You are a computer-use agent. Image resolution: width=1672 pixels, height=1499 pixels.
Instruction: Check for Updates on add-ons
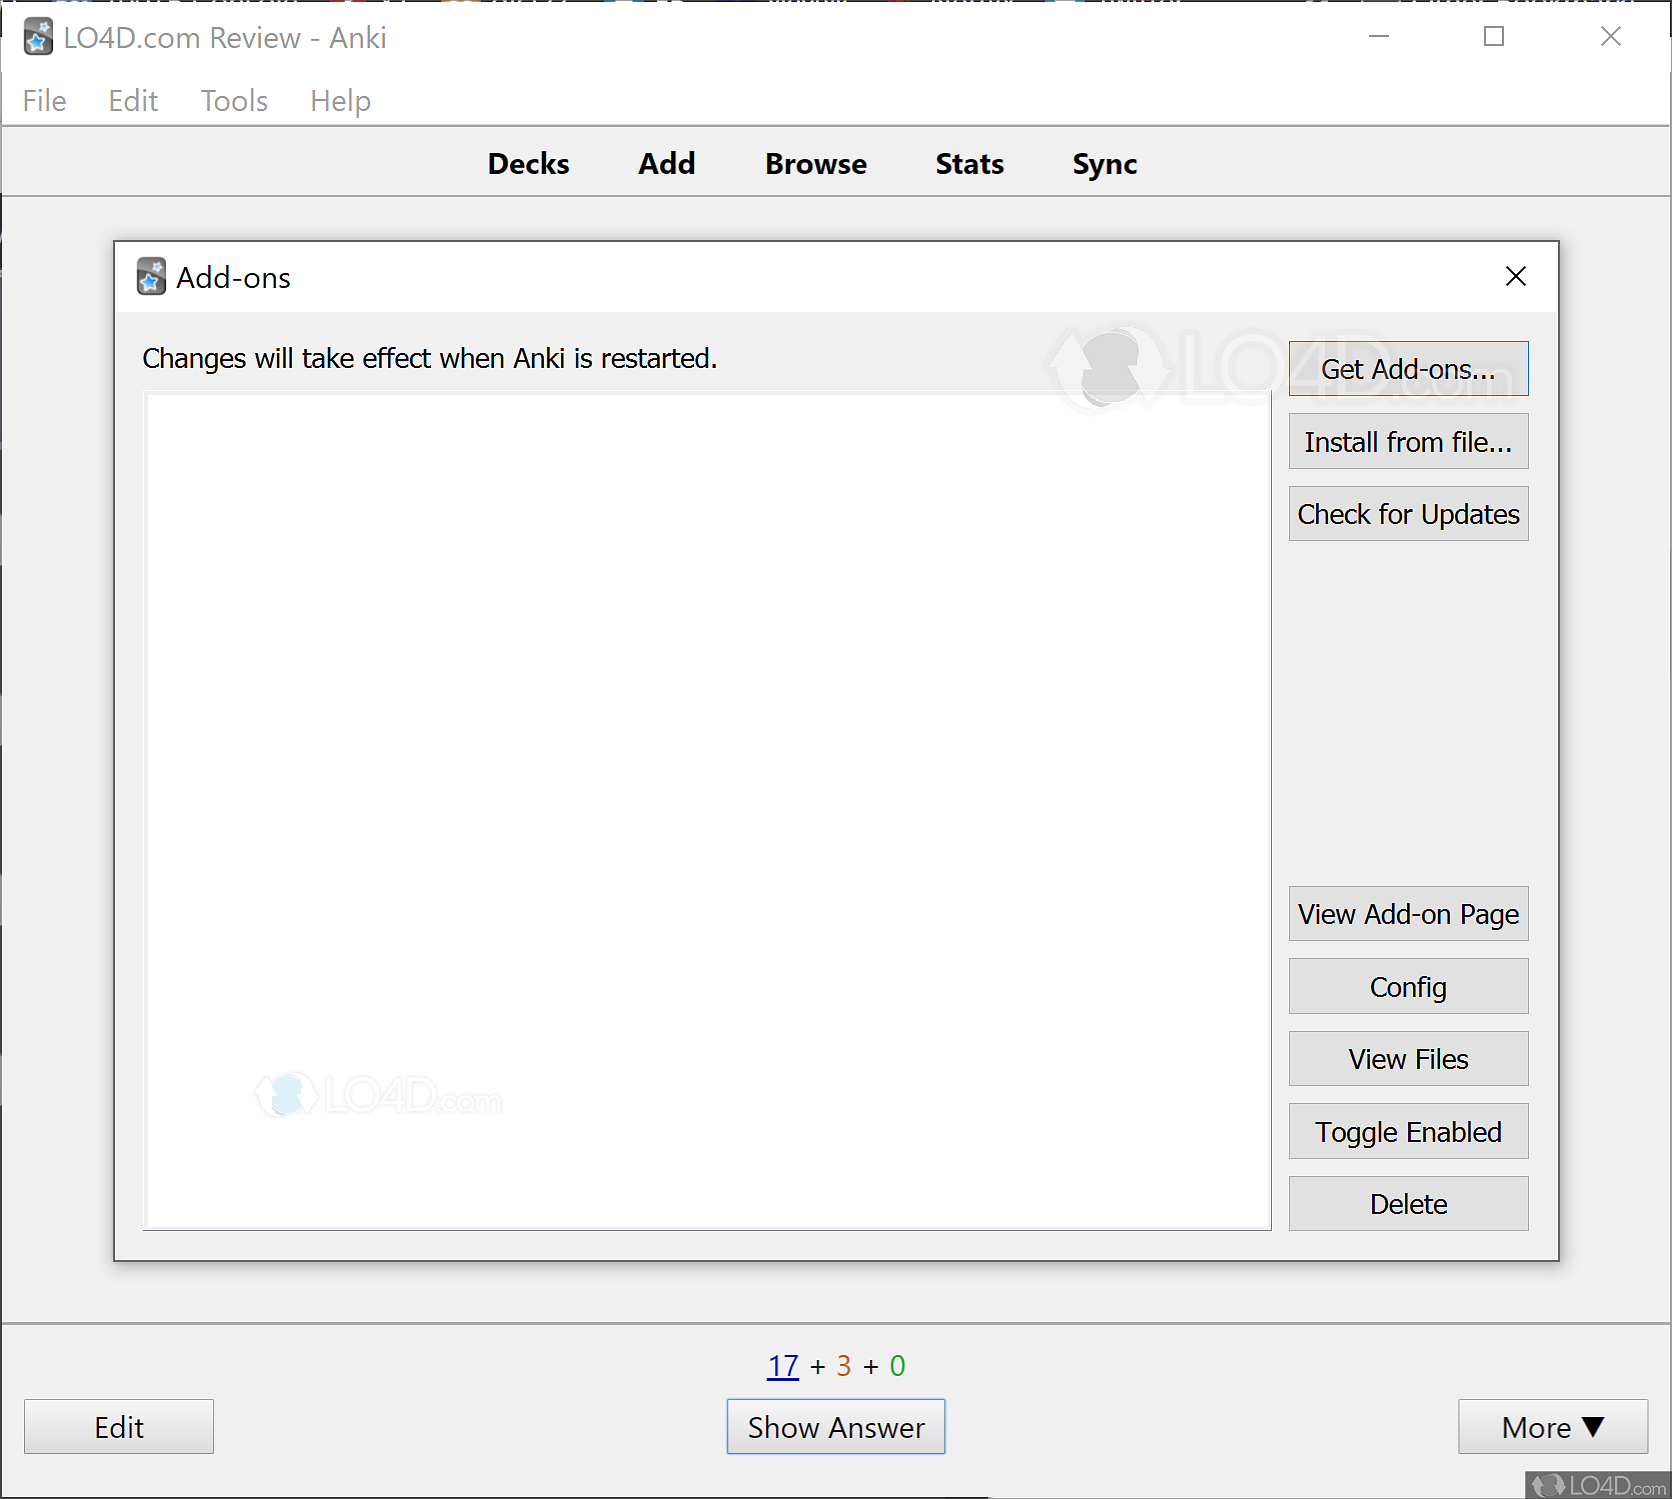click(1407, 513)
